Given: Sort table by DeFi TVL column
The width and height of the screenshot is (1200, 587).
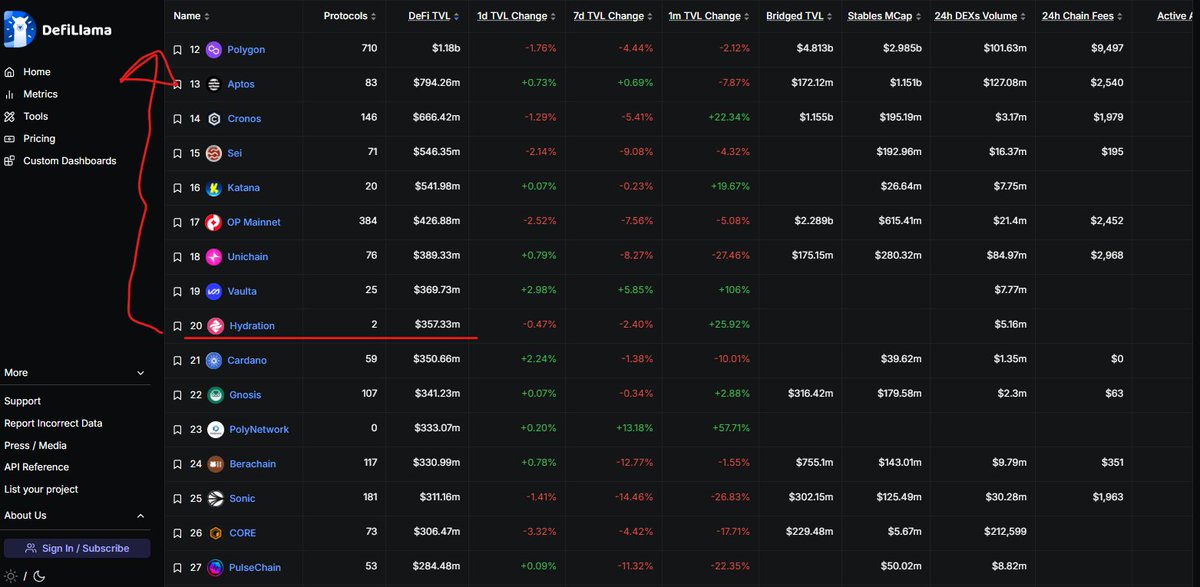Looking at the screenshot, I should (434, 16).
